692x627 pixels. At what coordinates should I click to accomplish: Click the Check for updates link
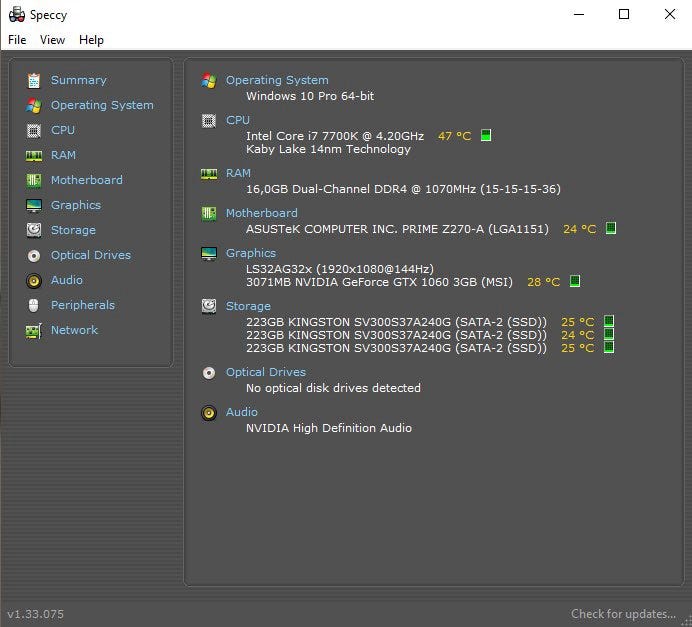click(625, 613)
